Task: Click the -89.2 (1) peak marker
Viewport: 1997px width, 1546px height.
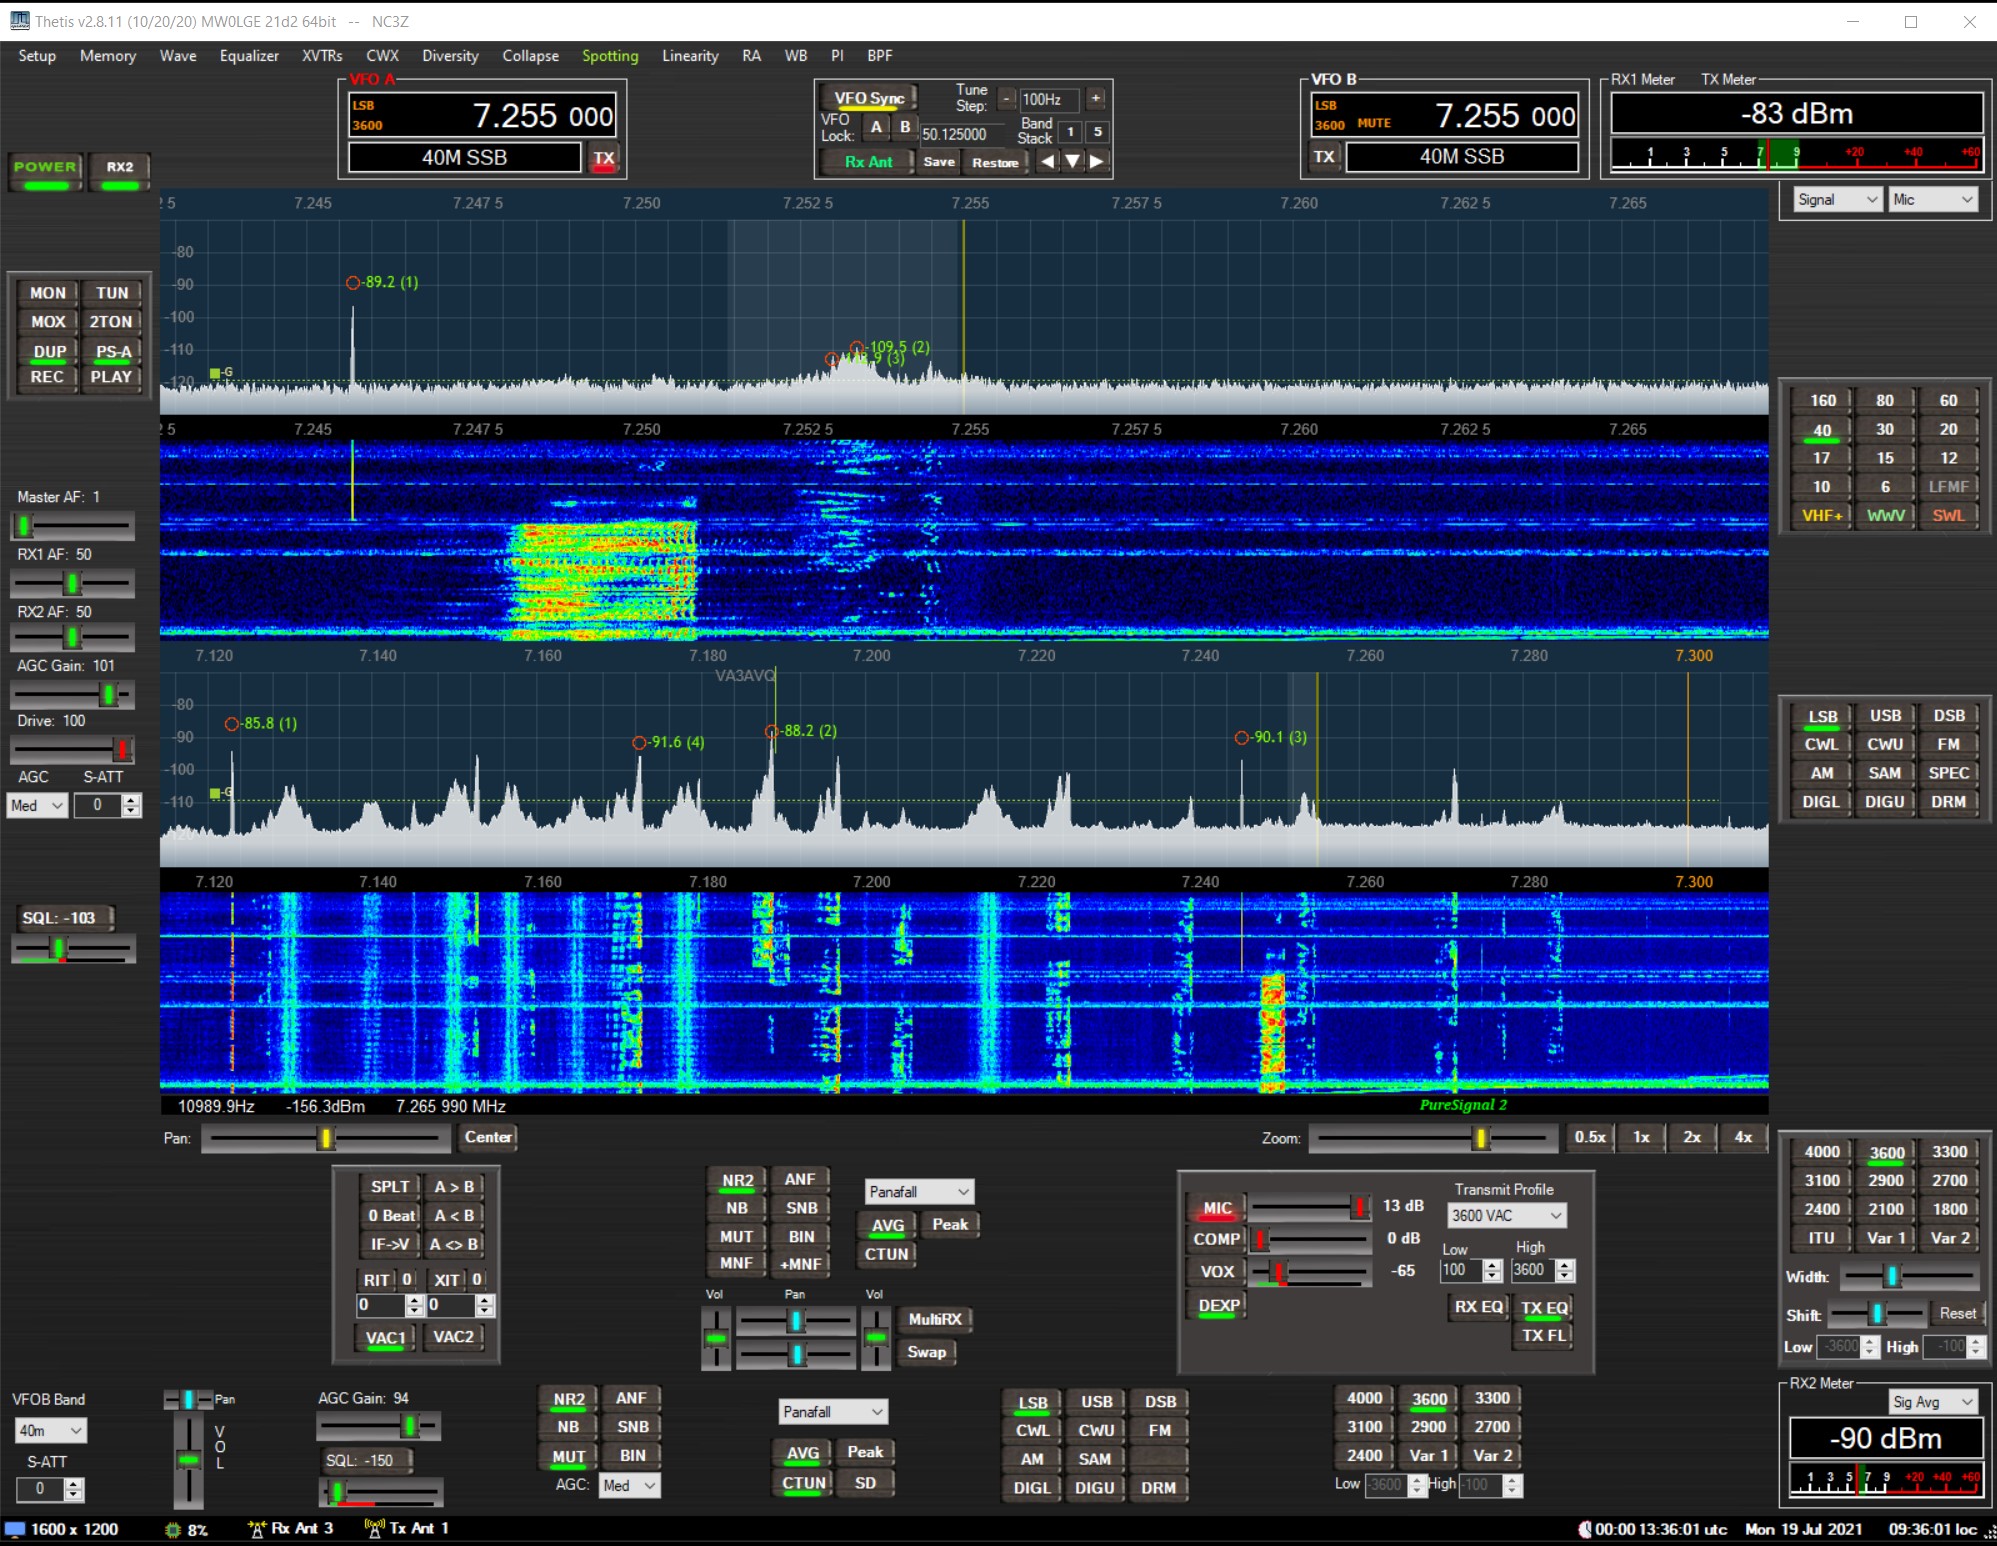Action: pos(353,283)
